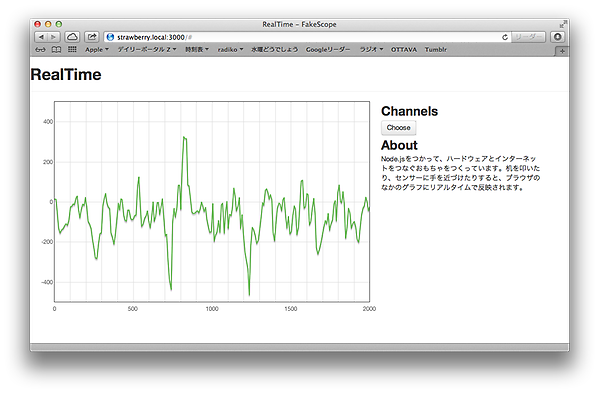Go back with the Safari back arrow

pos(41,37)
